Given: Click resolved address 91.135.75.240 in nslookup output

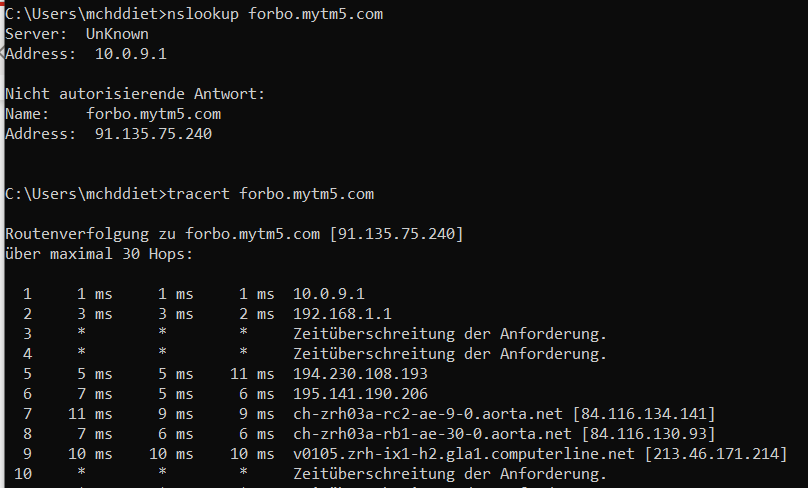Looking at the screenshot, I should pos(153,134).
